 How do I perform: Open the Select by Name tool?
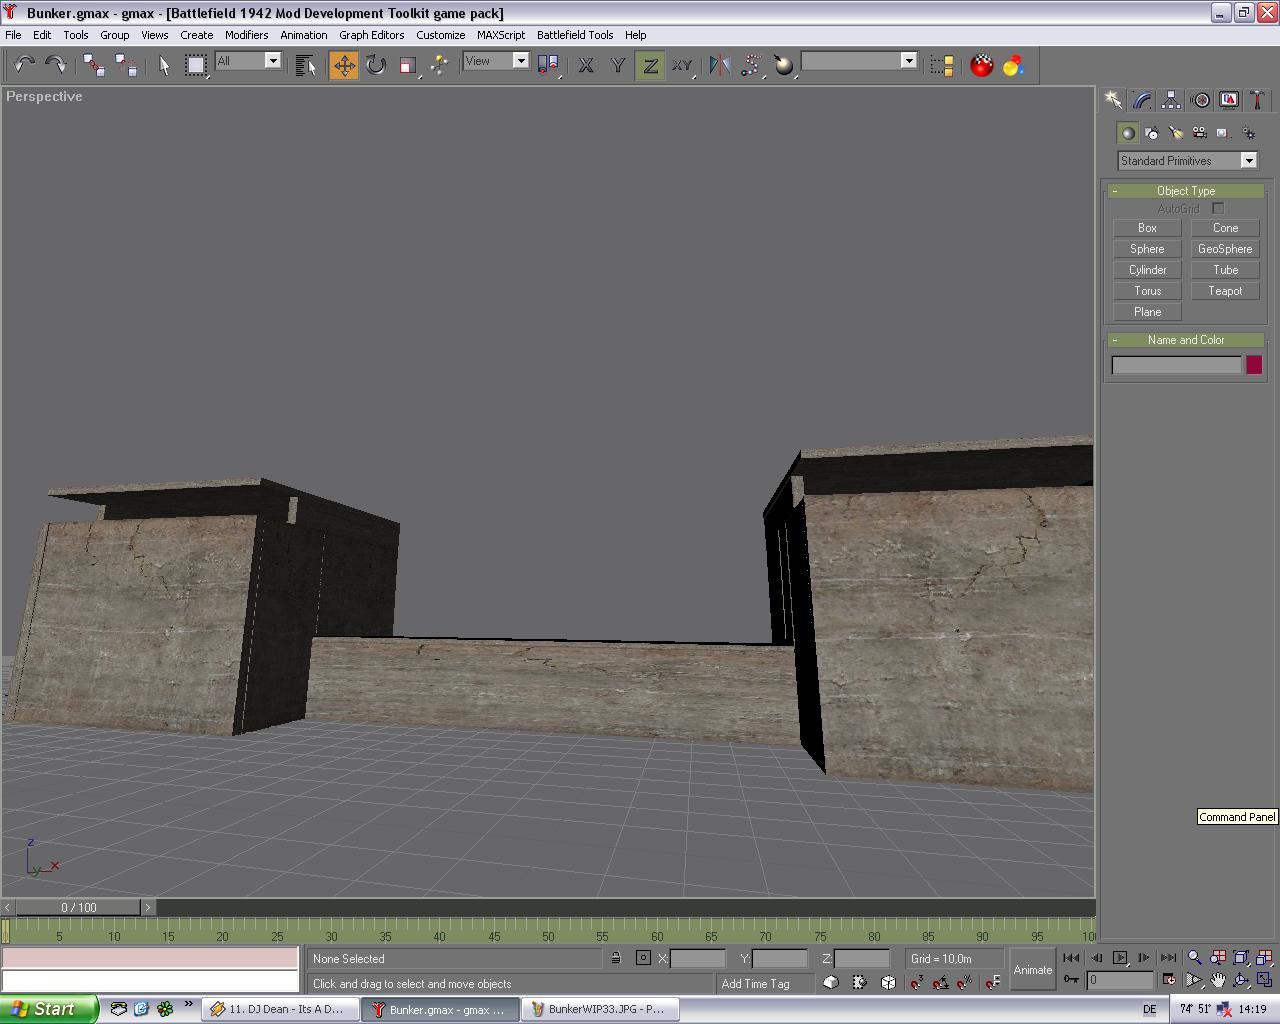[x=306, y=66]
